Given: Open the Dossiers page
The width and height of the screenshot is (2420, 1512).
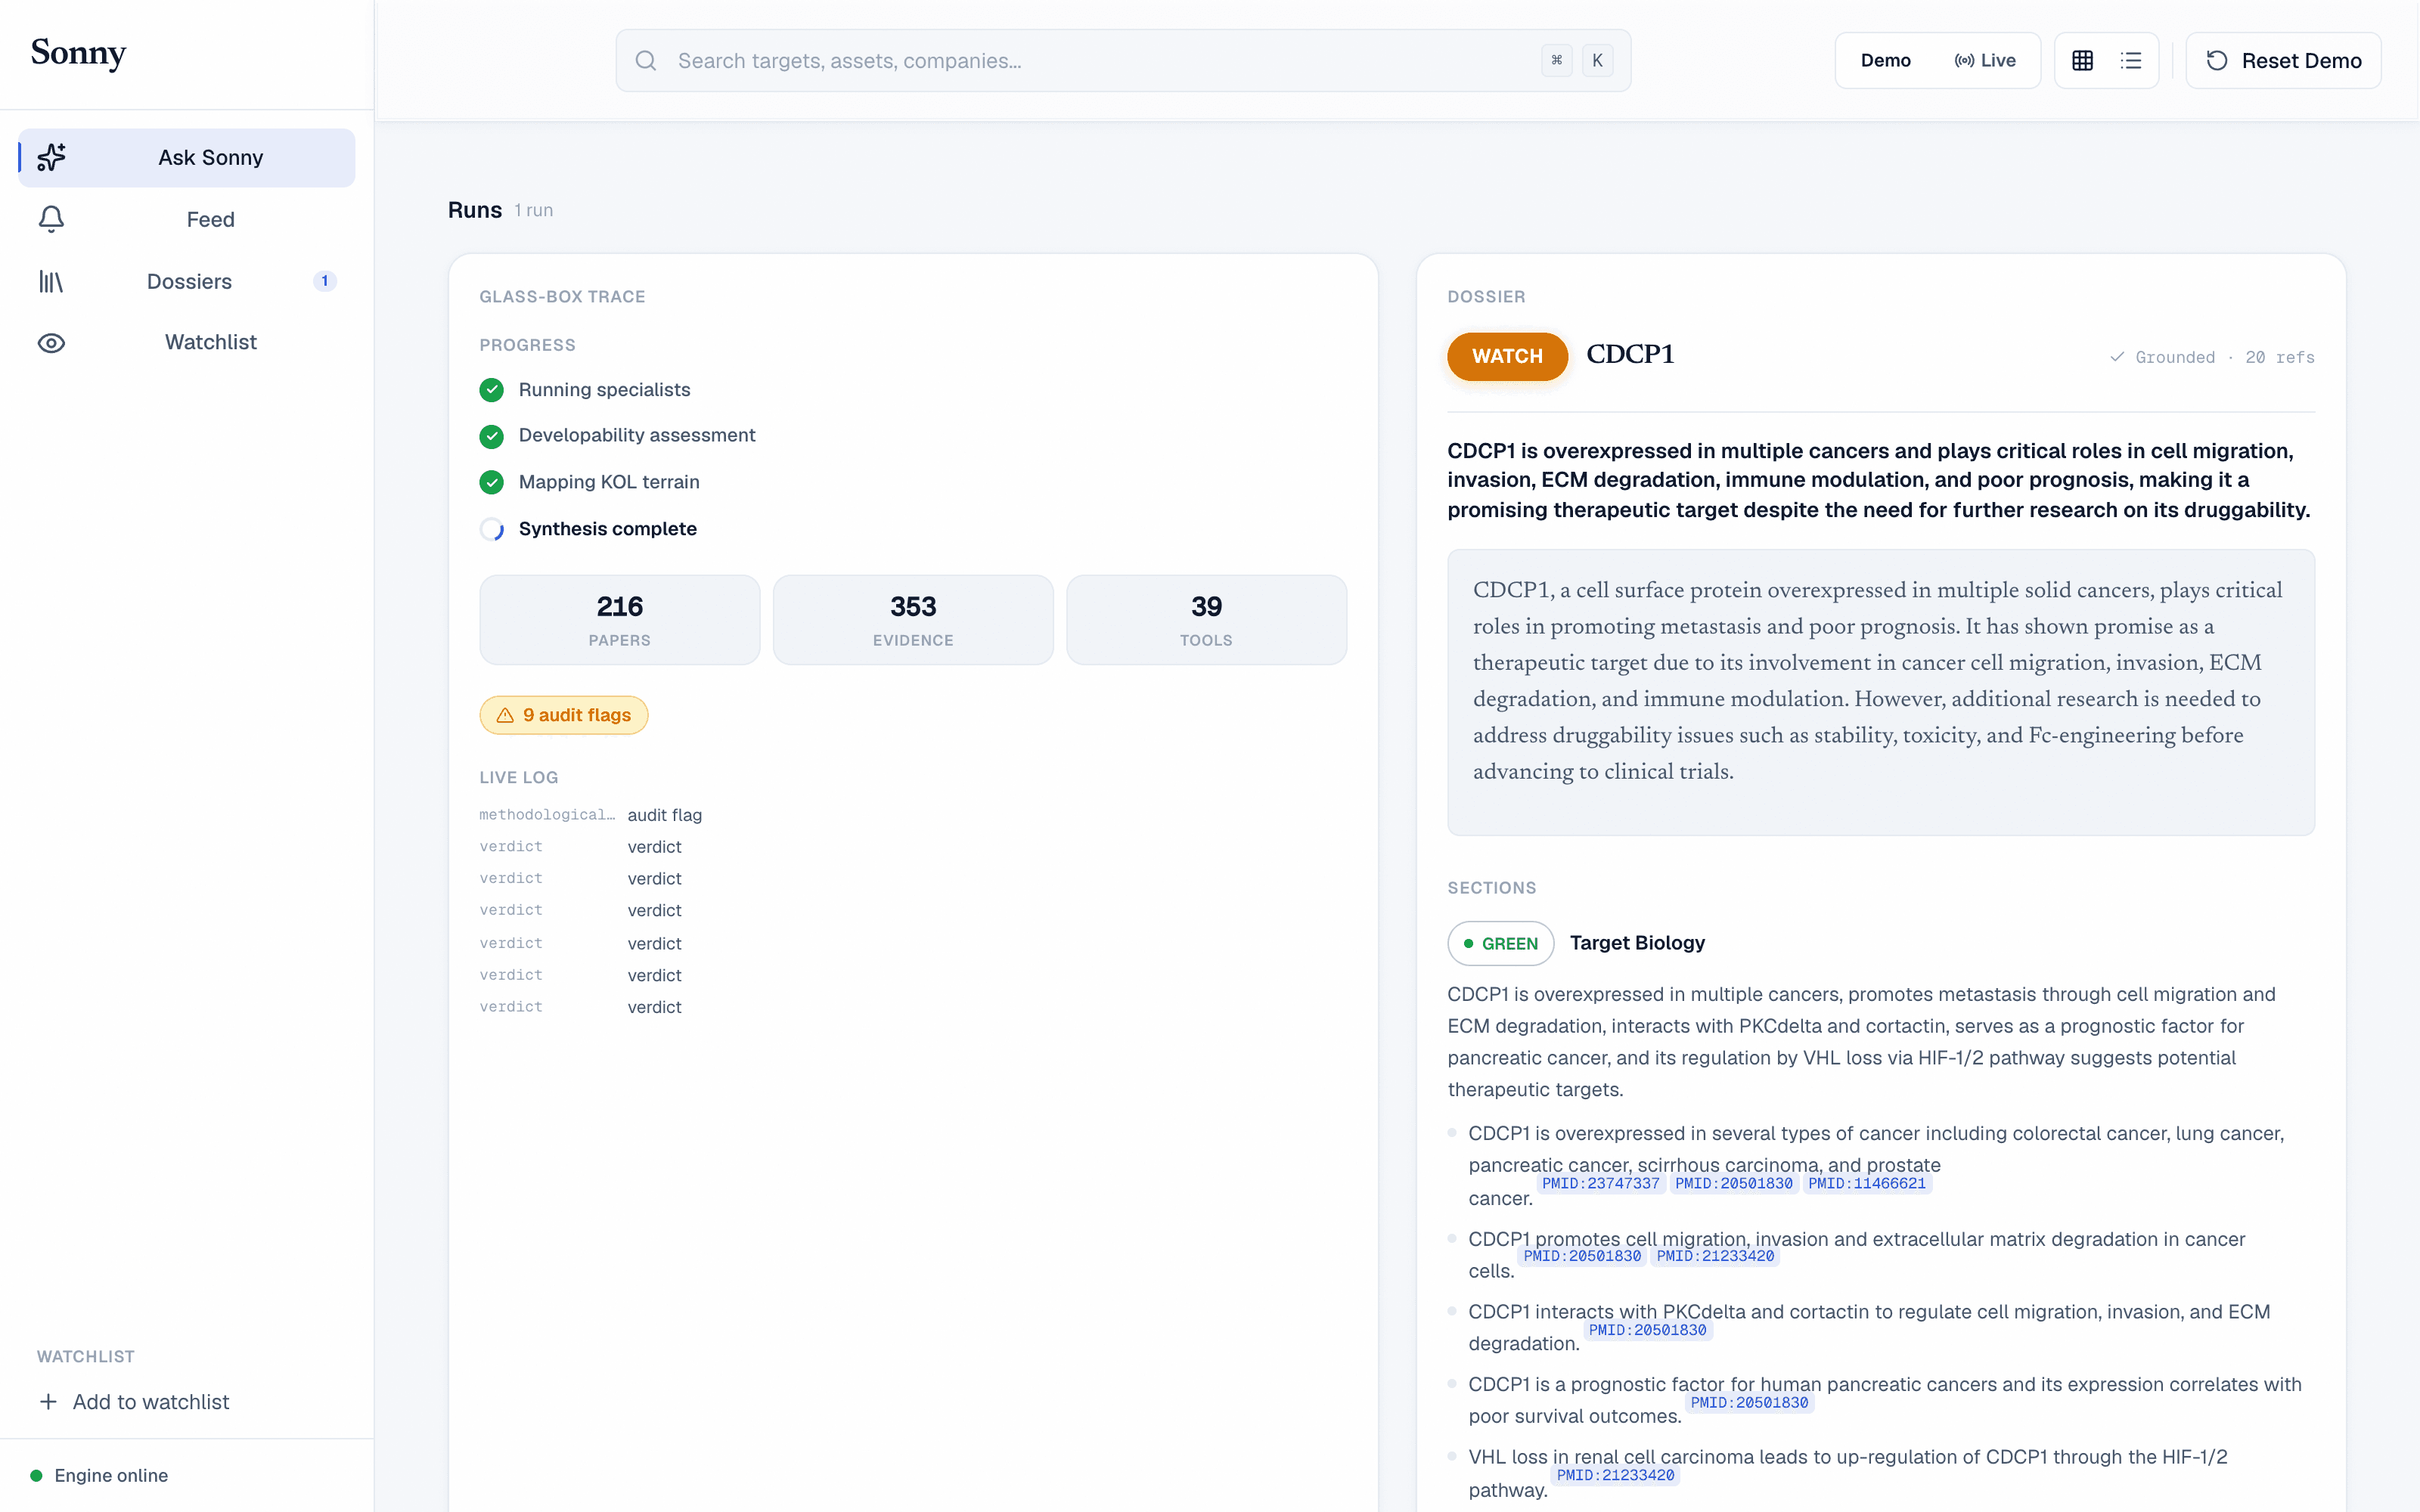Looking at the screenshot, I should click(187, 281).
